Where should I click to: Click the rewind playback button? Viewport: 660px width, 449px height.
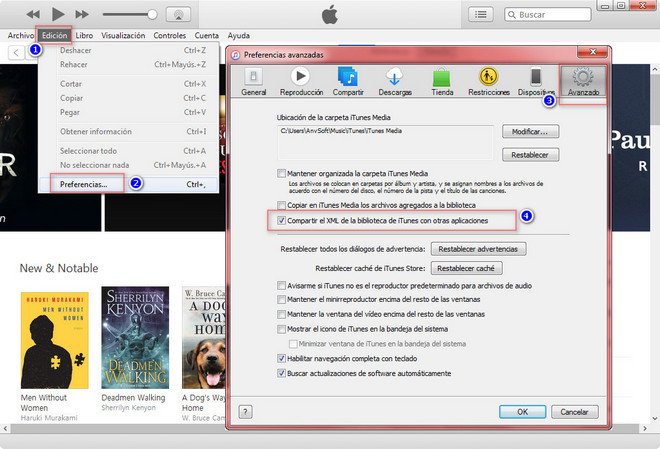[33, 14]
